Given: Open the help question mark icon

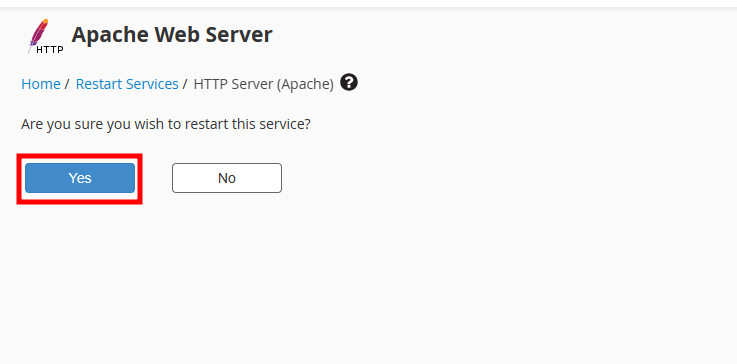Looking at the screenshot, I should (349, 82).
